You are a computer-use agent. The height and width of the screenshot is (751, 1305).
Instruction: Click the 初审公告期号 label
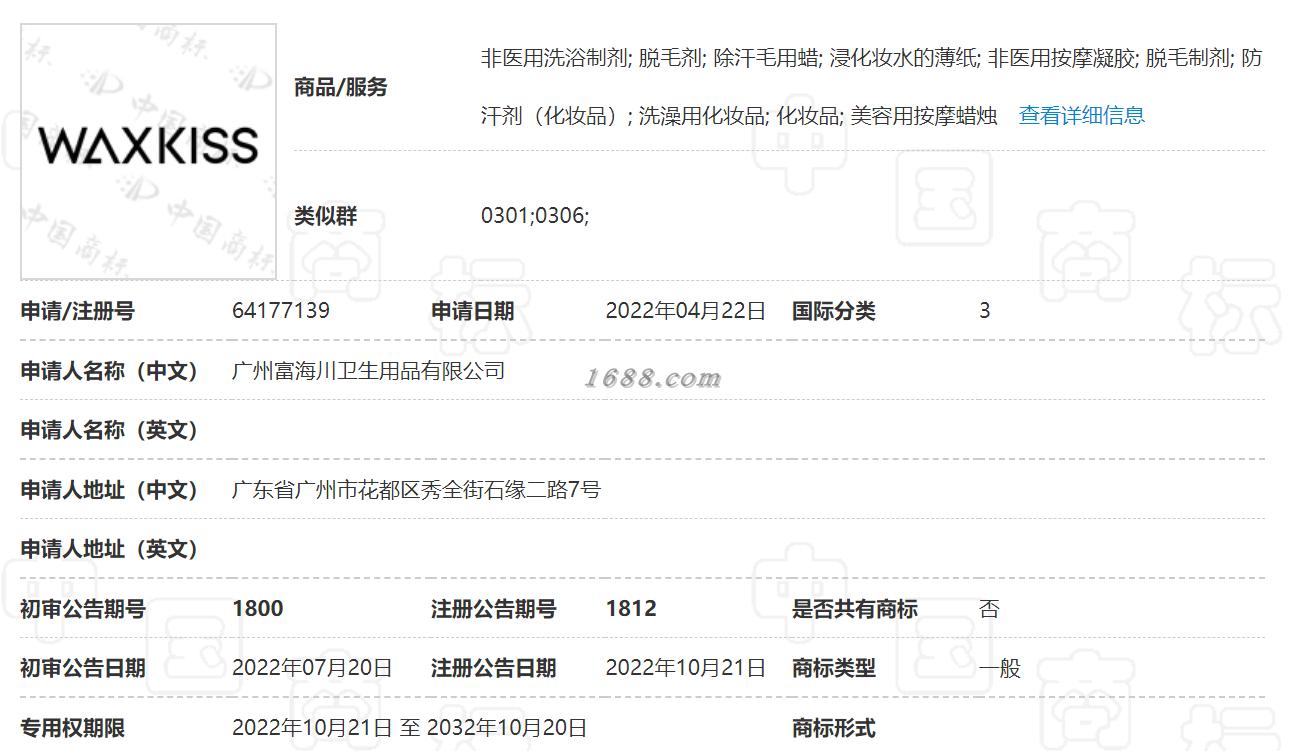(83, 609)
